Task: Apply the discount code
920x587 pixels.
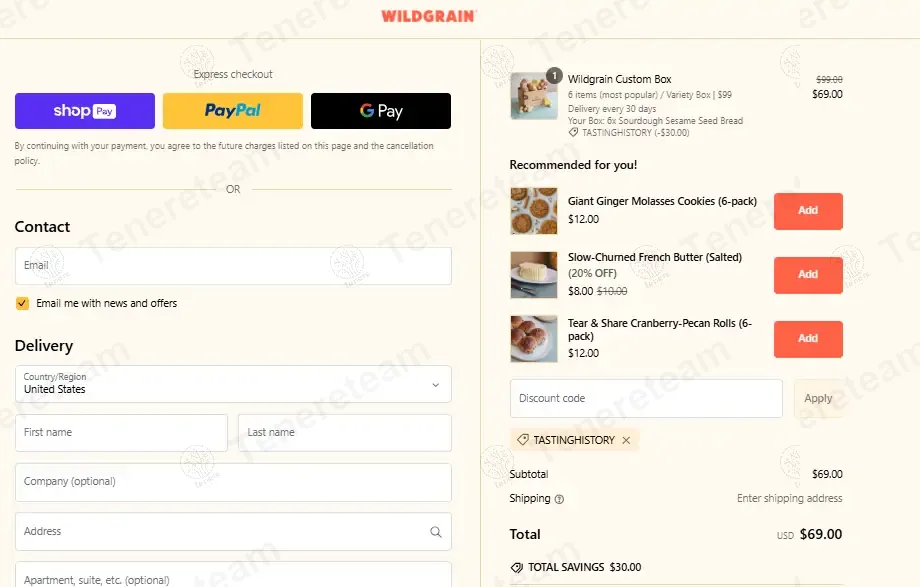Action: [818, 399]
